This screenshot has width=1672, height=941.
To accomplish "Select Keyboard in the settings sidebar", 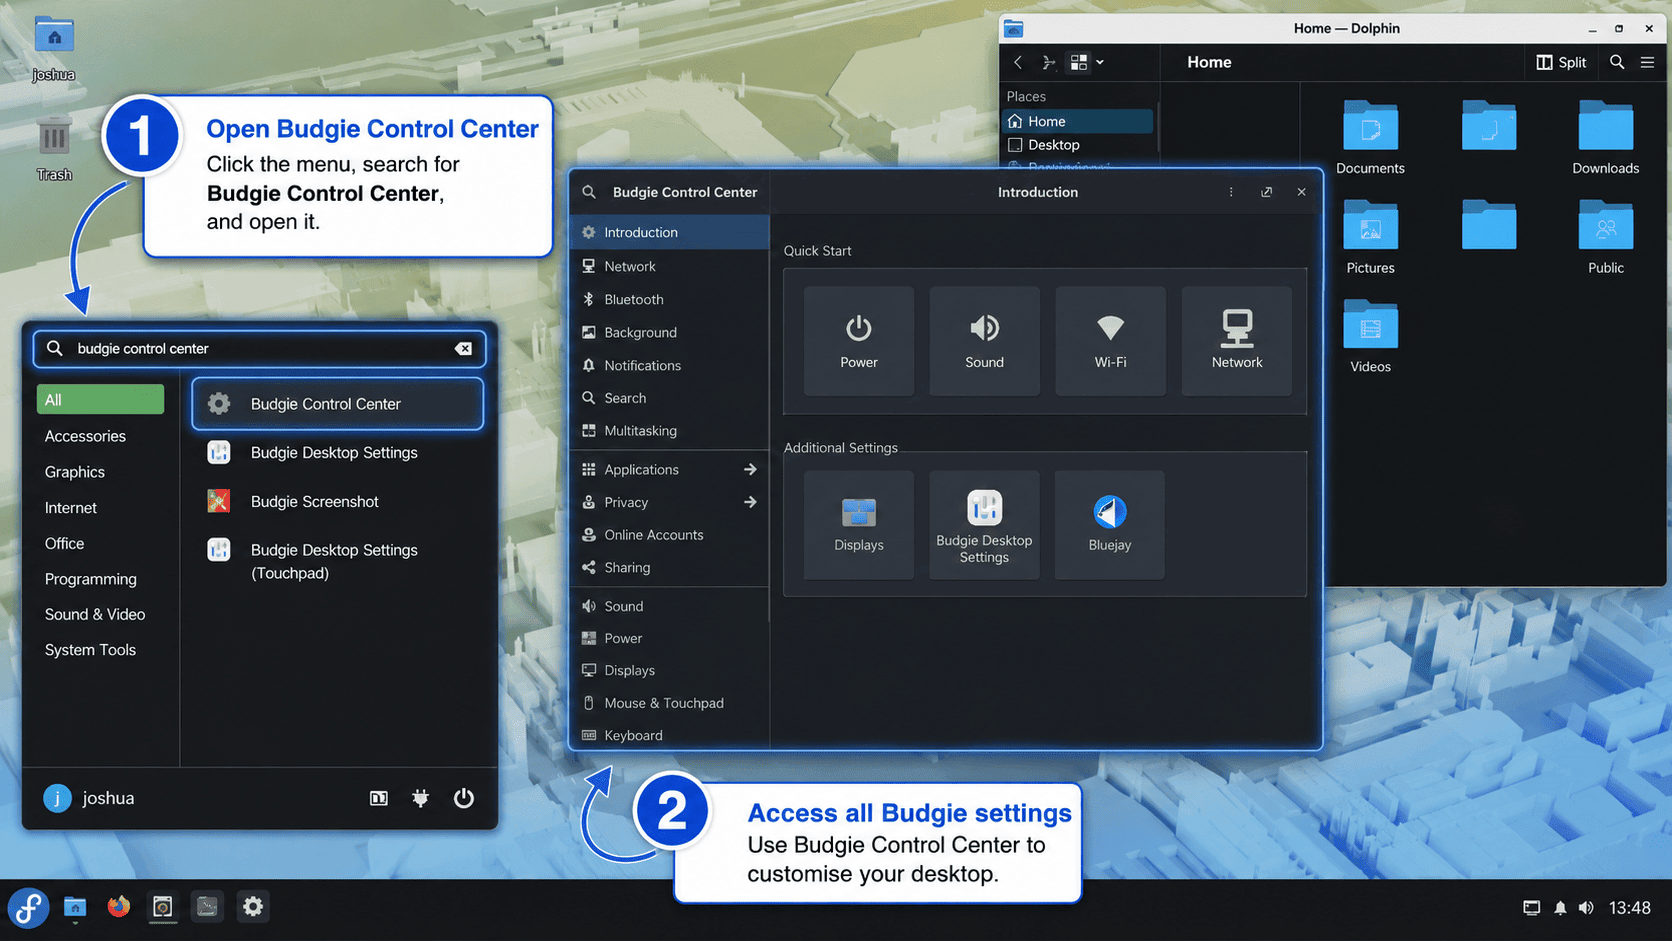I will (670, 735).
